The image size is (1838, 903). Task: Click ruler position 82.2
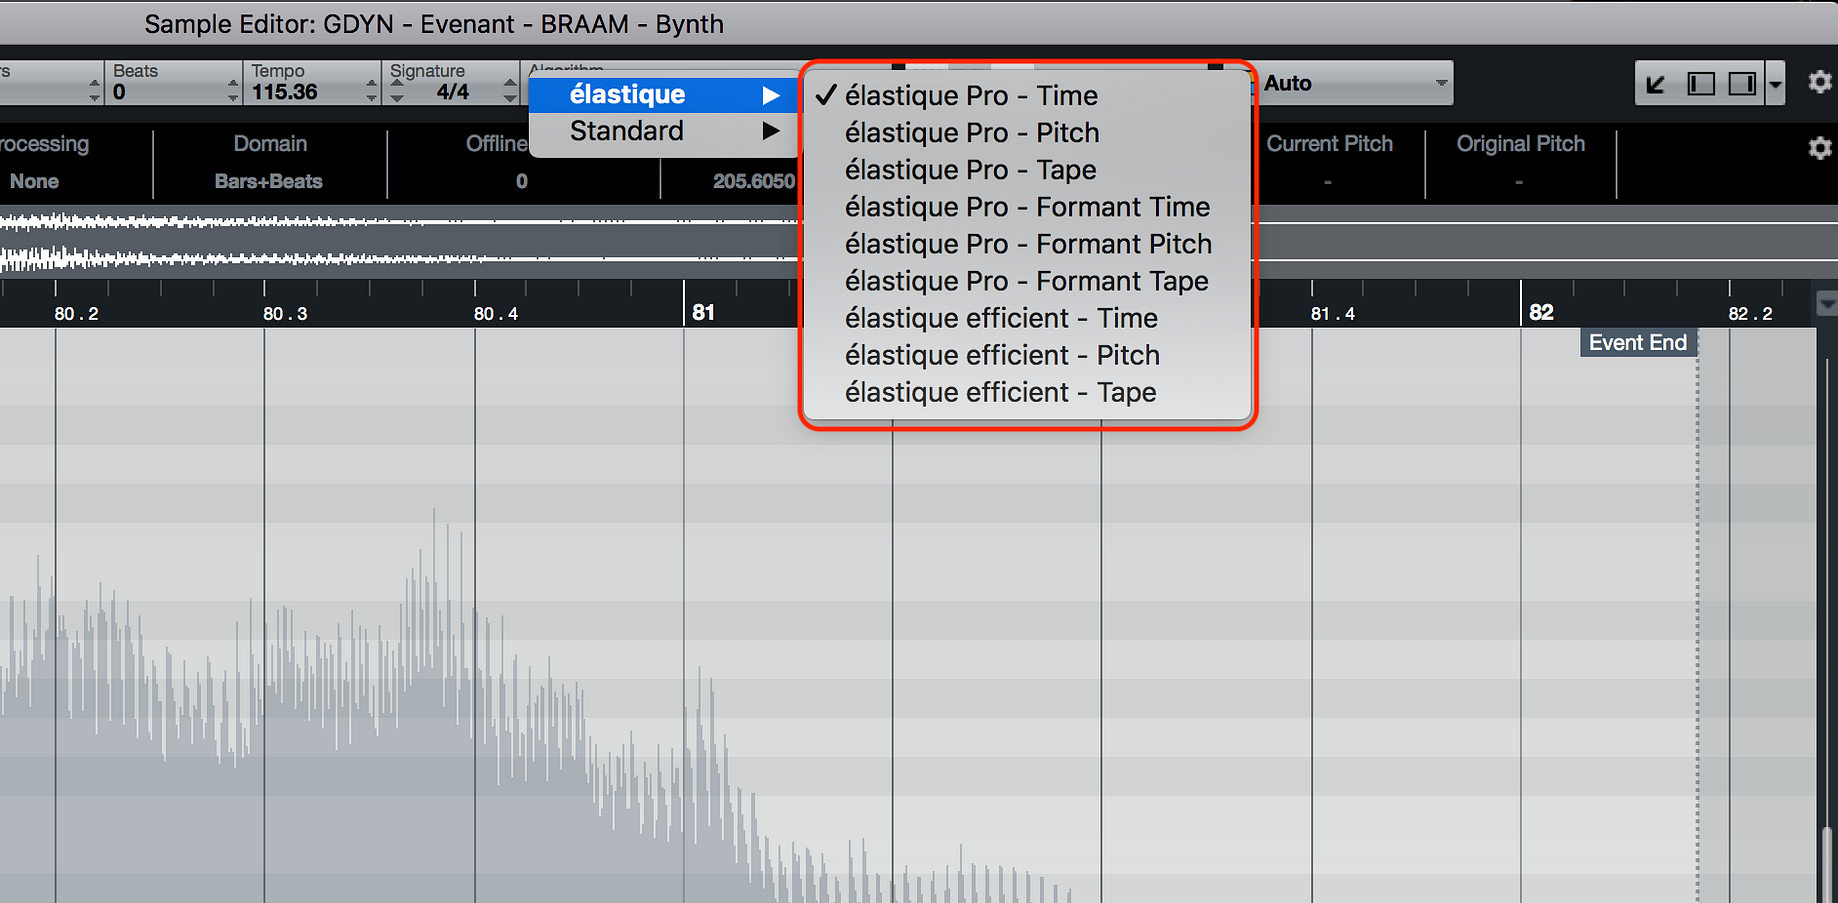point(1751,314)
